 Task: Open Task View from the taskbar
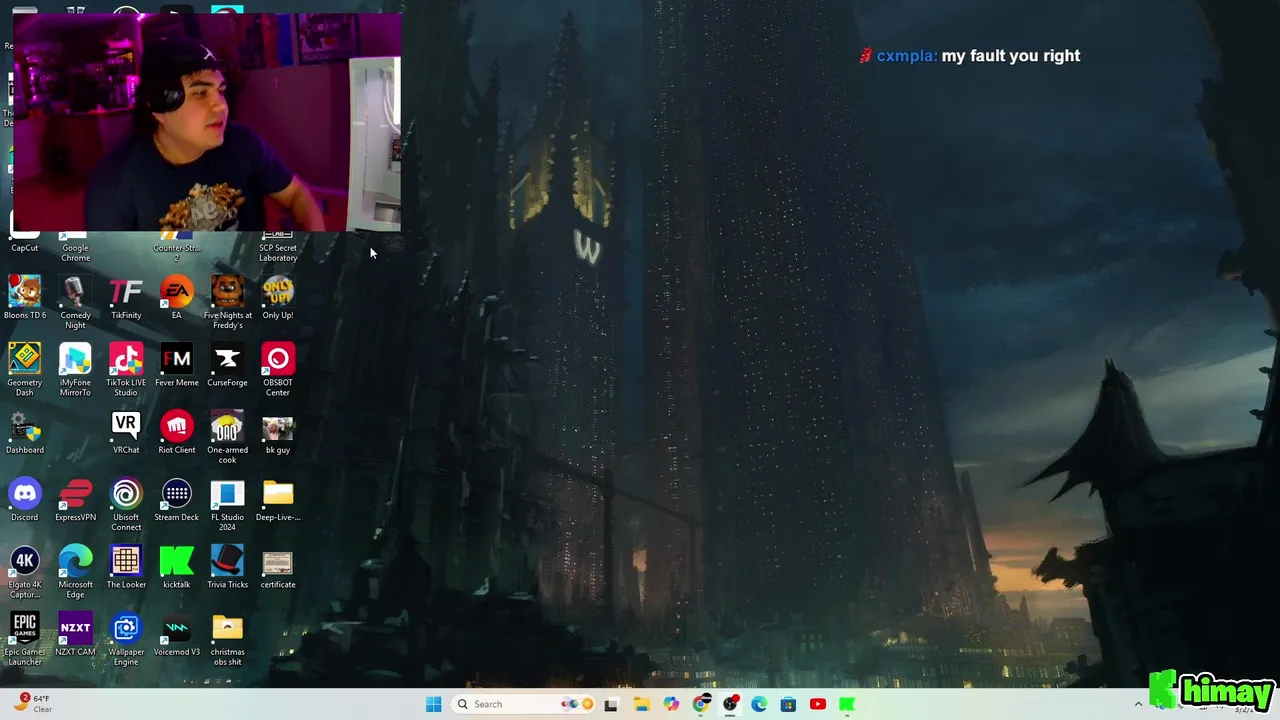(611, 704)
